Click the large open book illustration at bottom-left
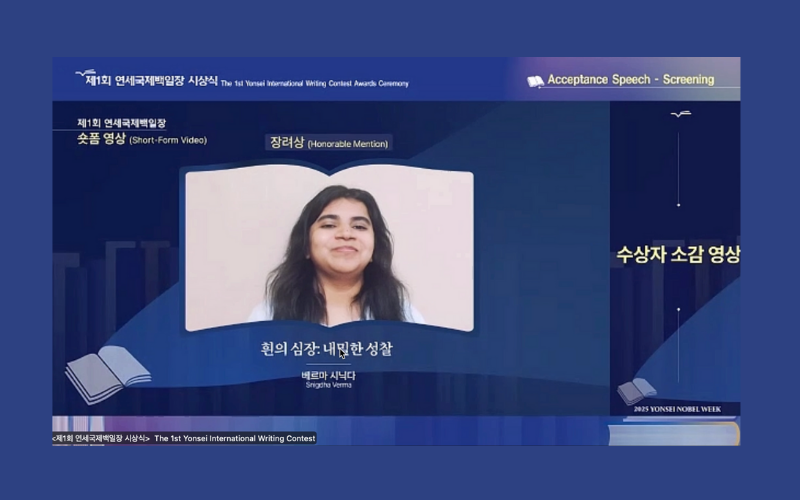This screenshot has height=500, width=800. point(107,372)
